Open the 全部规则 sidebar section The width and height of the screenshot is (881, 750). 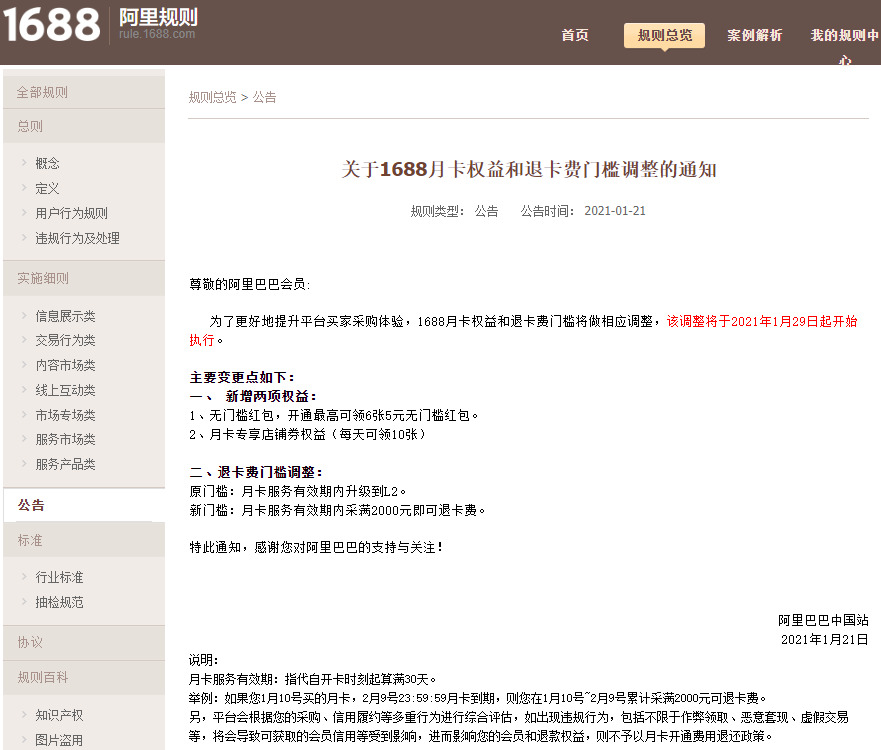tap(84, 92)
